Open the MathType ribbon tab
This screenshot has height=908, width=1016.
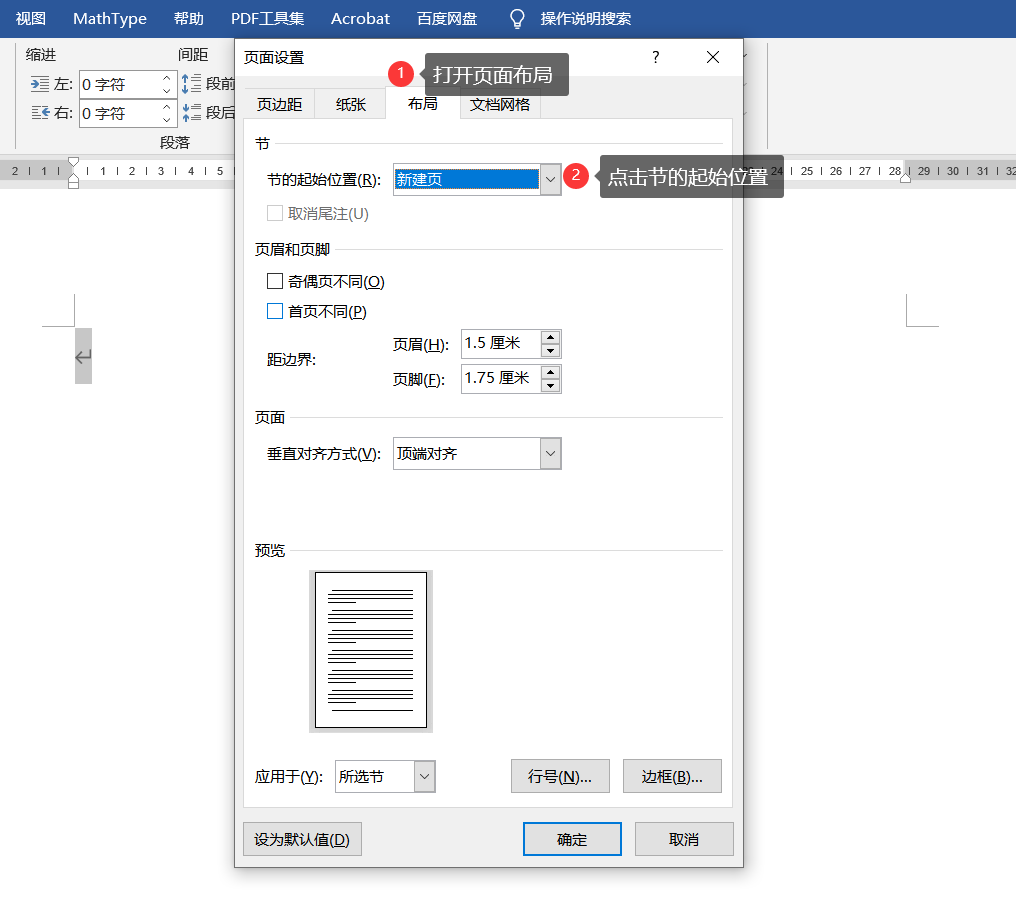coord(110,18)
